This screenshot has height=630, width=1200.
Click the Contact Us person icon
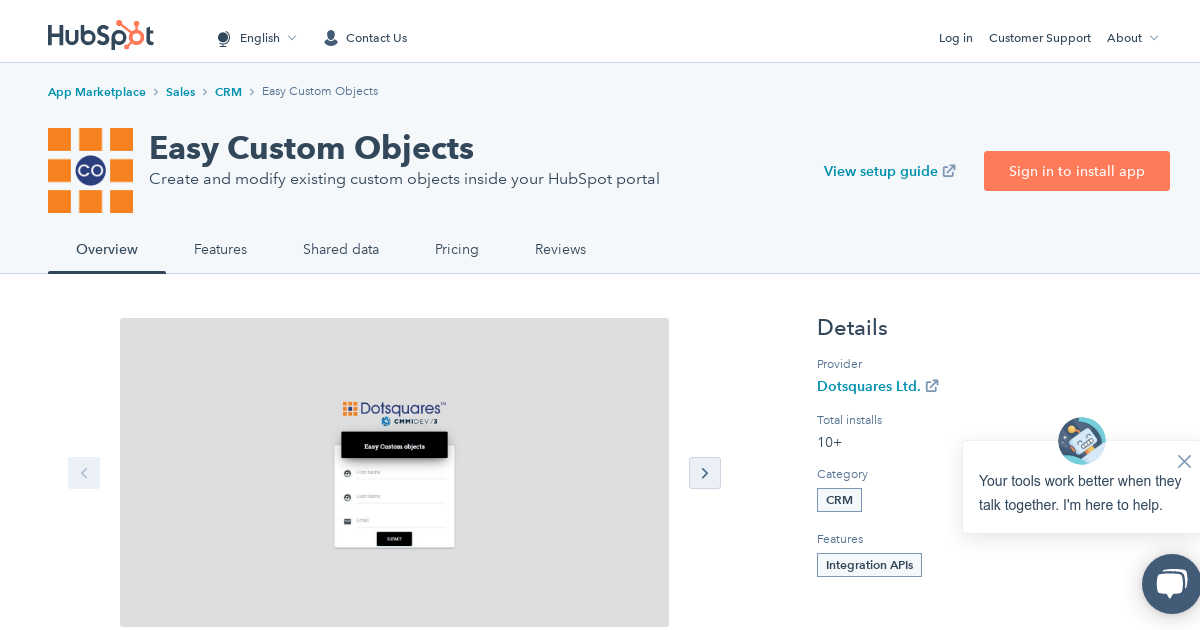pyautogui.click(x=330, y=38)
